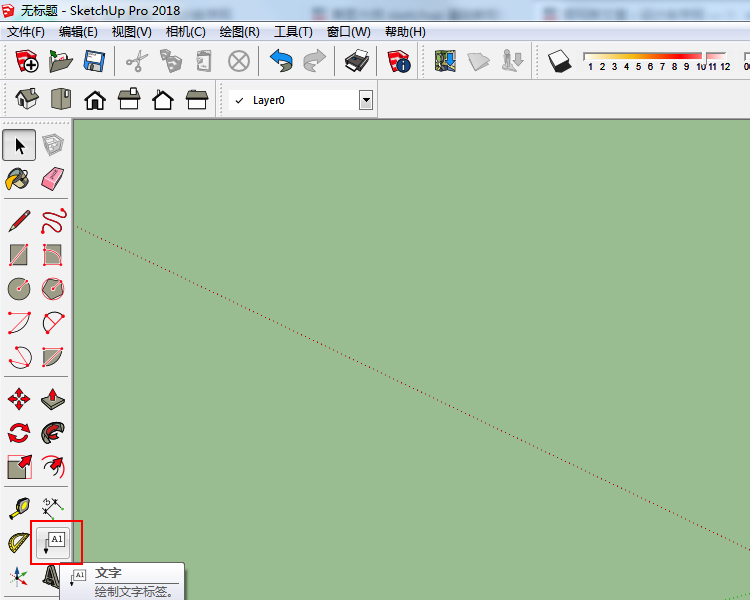This screenshot has height=600, width=750.
Task: Click the Undo button
Action: 281,62
